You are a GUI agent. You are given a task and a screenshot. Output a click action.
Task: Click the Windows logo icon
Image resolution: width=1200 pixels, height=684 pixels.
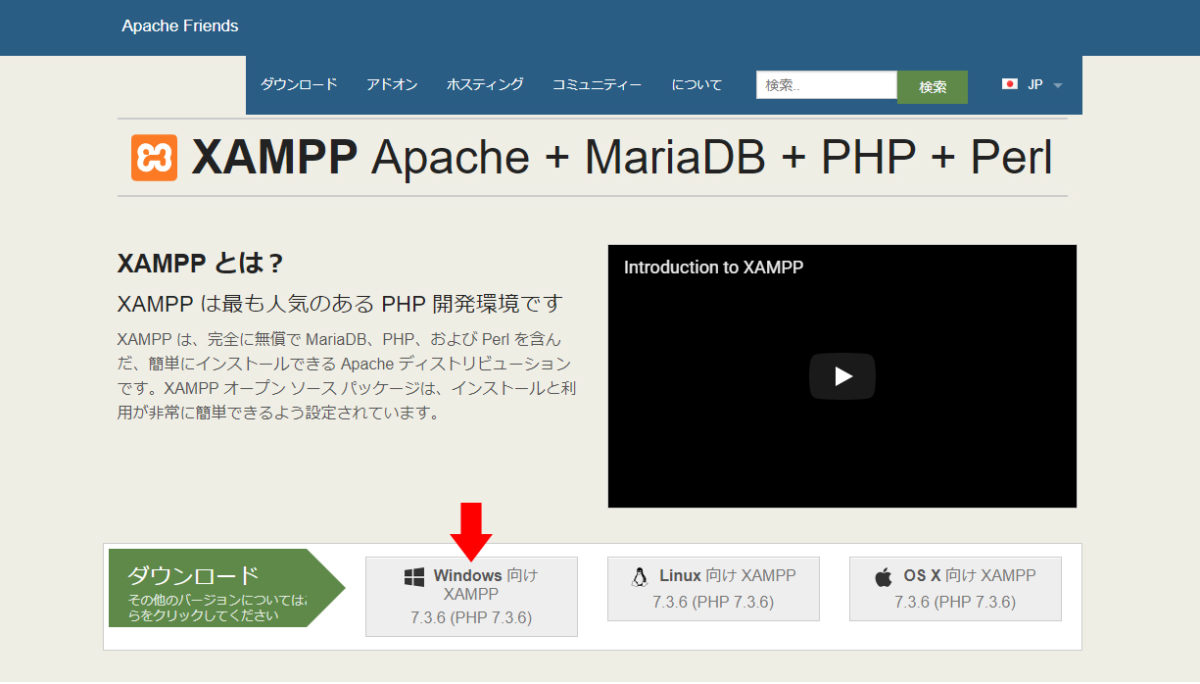point(414,577)
